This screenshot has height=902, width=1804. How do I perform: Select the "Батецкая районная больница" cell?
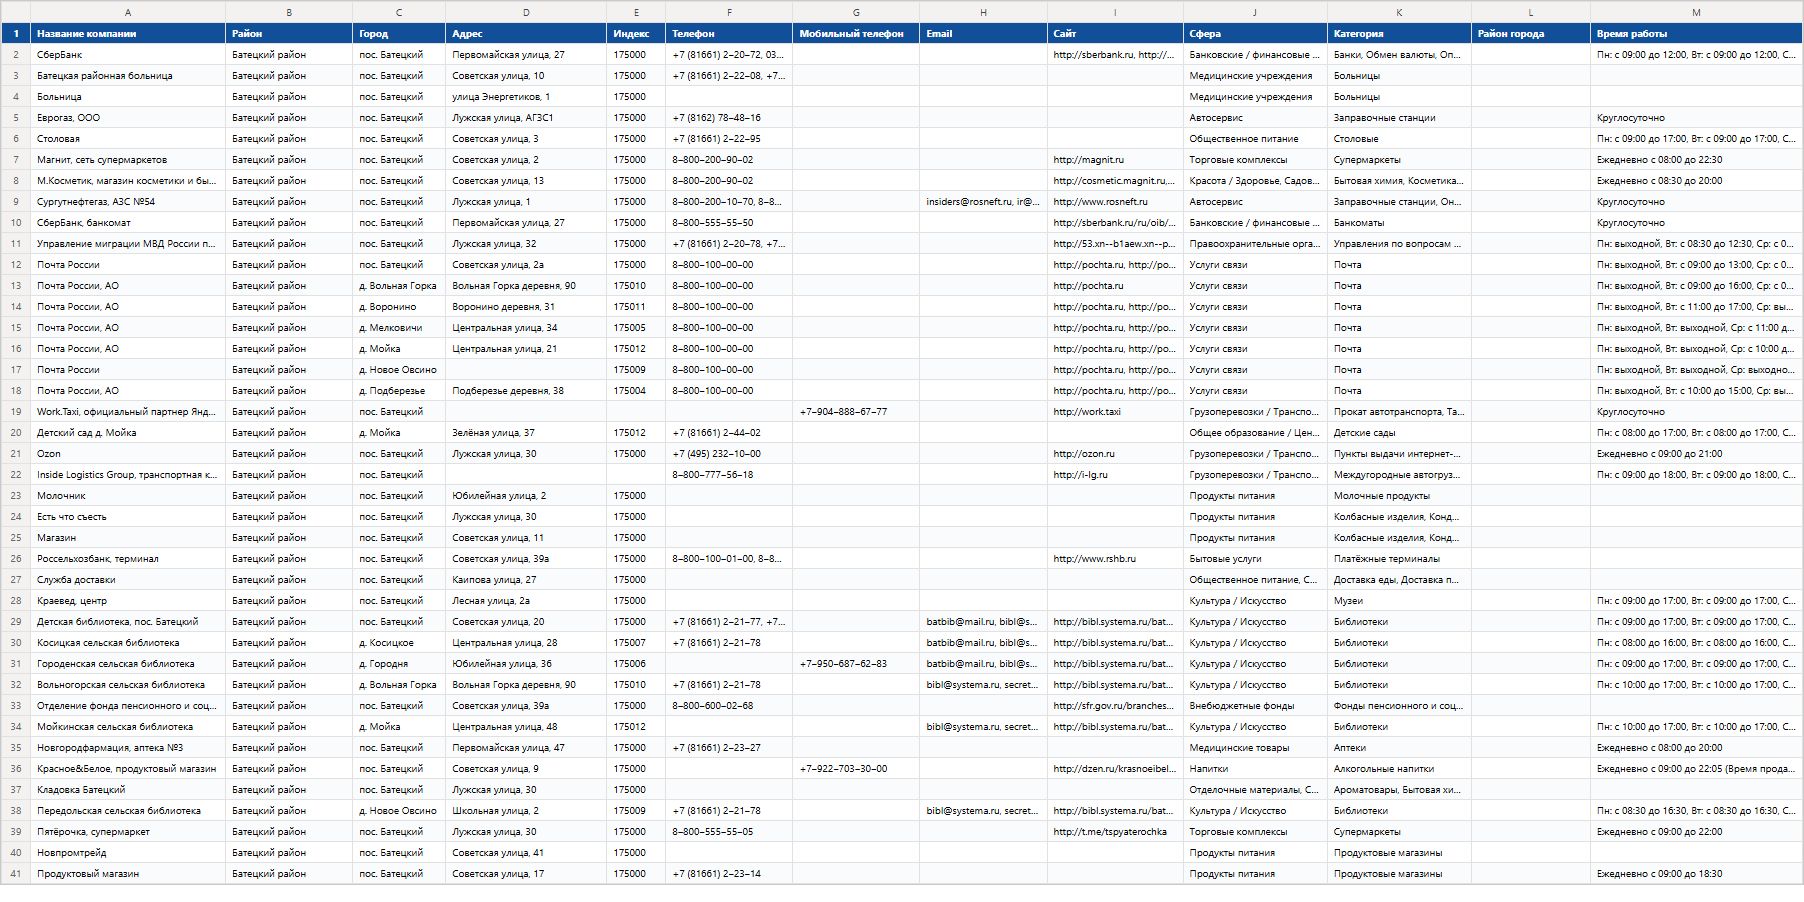128,76
